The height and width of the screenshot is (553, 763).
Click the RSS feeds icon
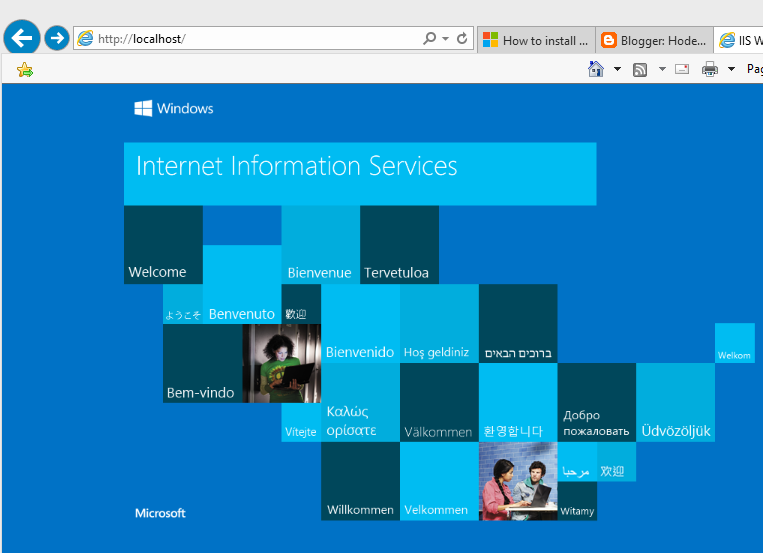(640, 70)
